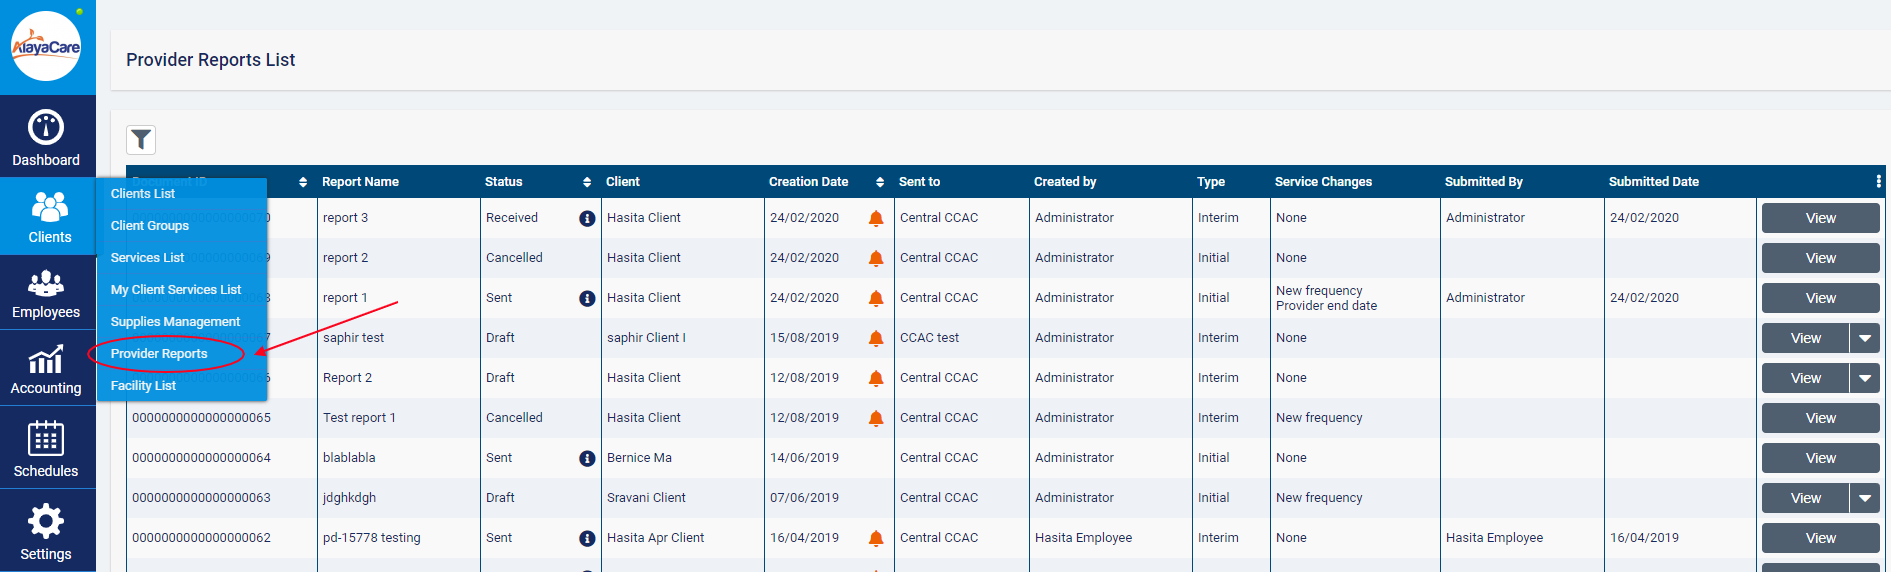Click info icon for report 3 status

(x=587, y=218)
